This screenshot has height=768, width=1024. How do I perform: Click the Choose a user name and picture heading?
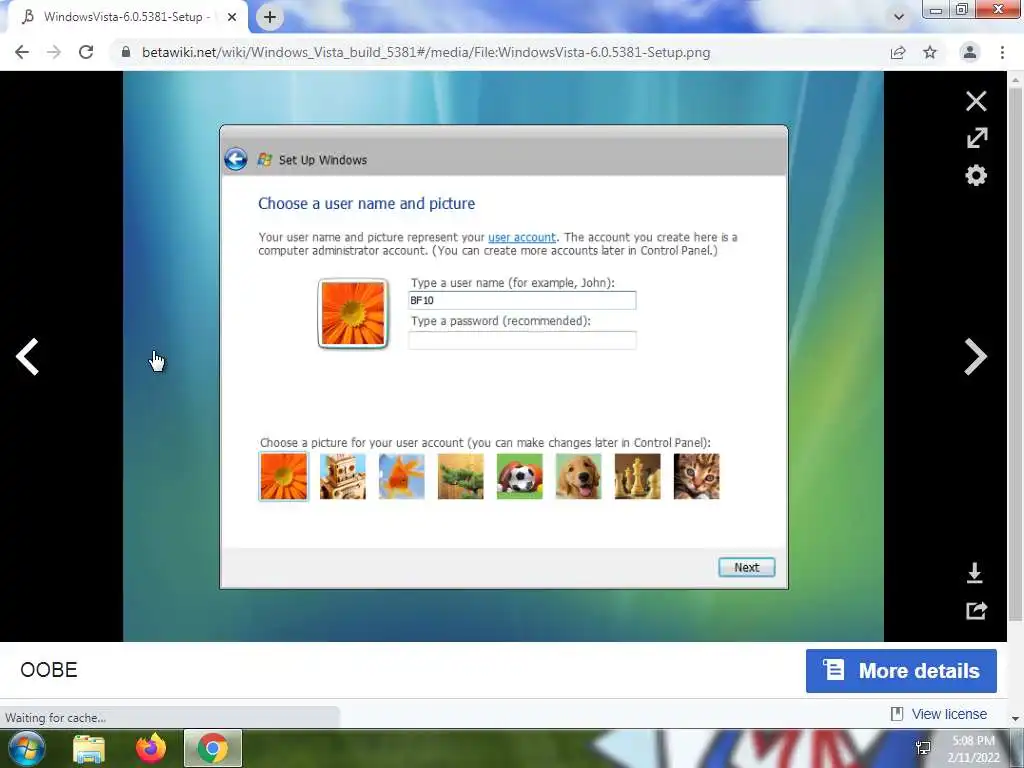[366, 204]
